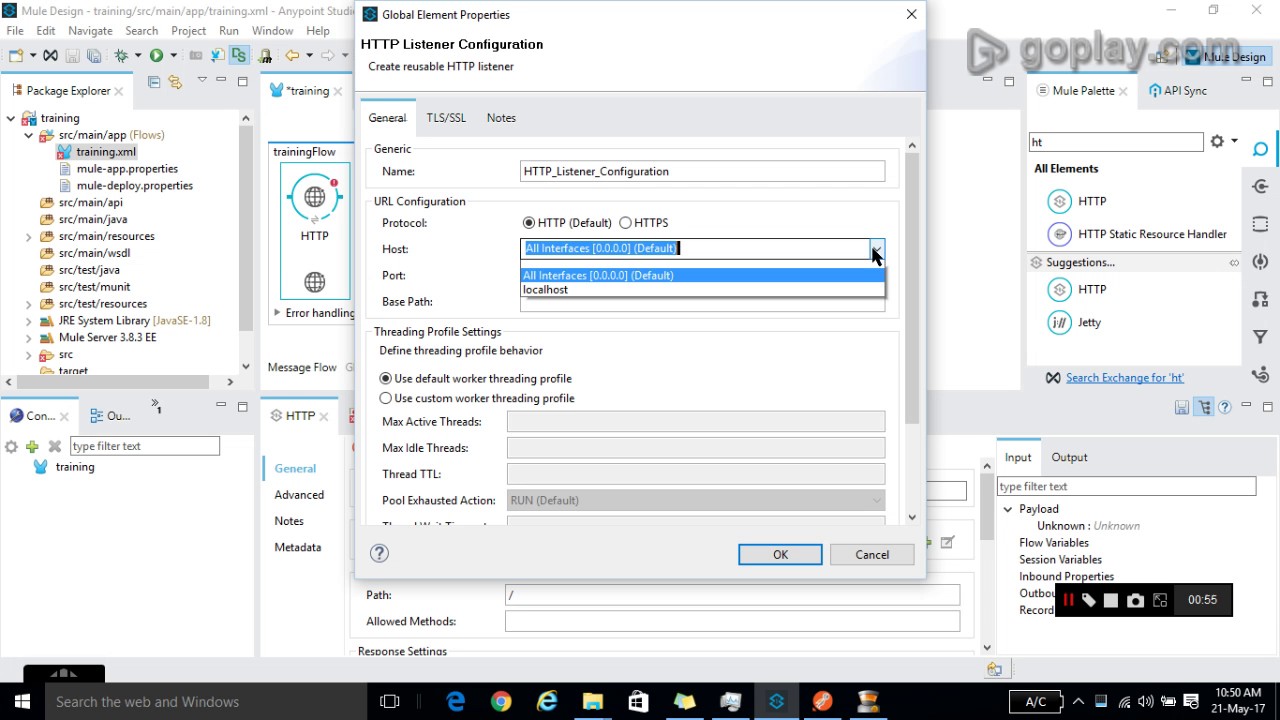Open the Navigate menu
This screenshot has width=1280, height=720.
point(91,31)
